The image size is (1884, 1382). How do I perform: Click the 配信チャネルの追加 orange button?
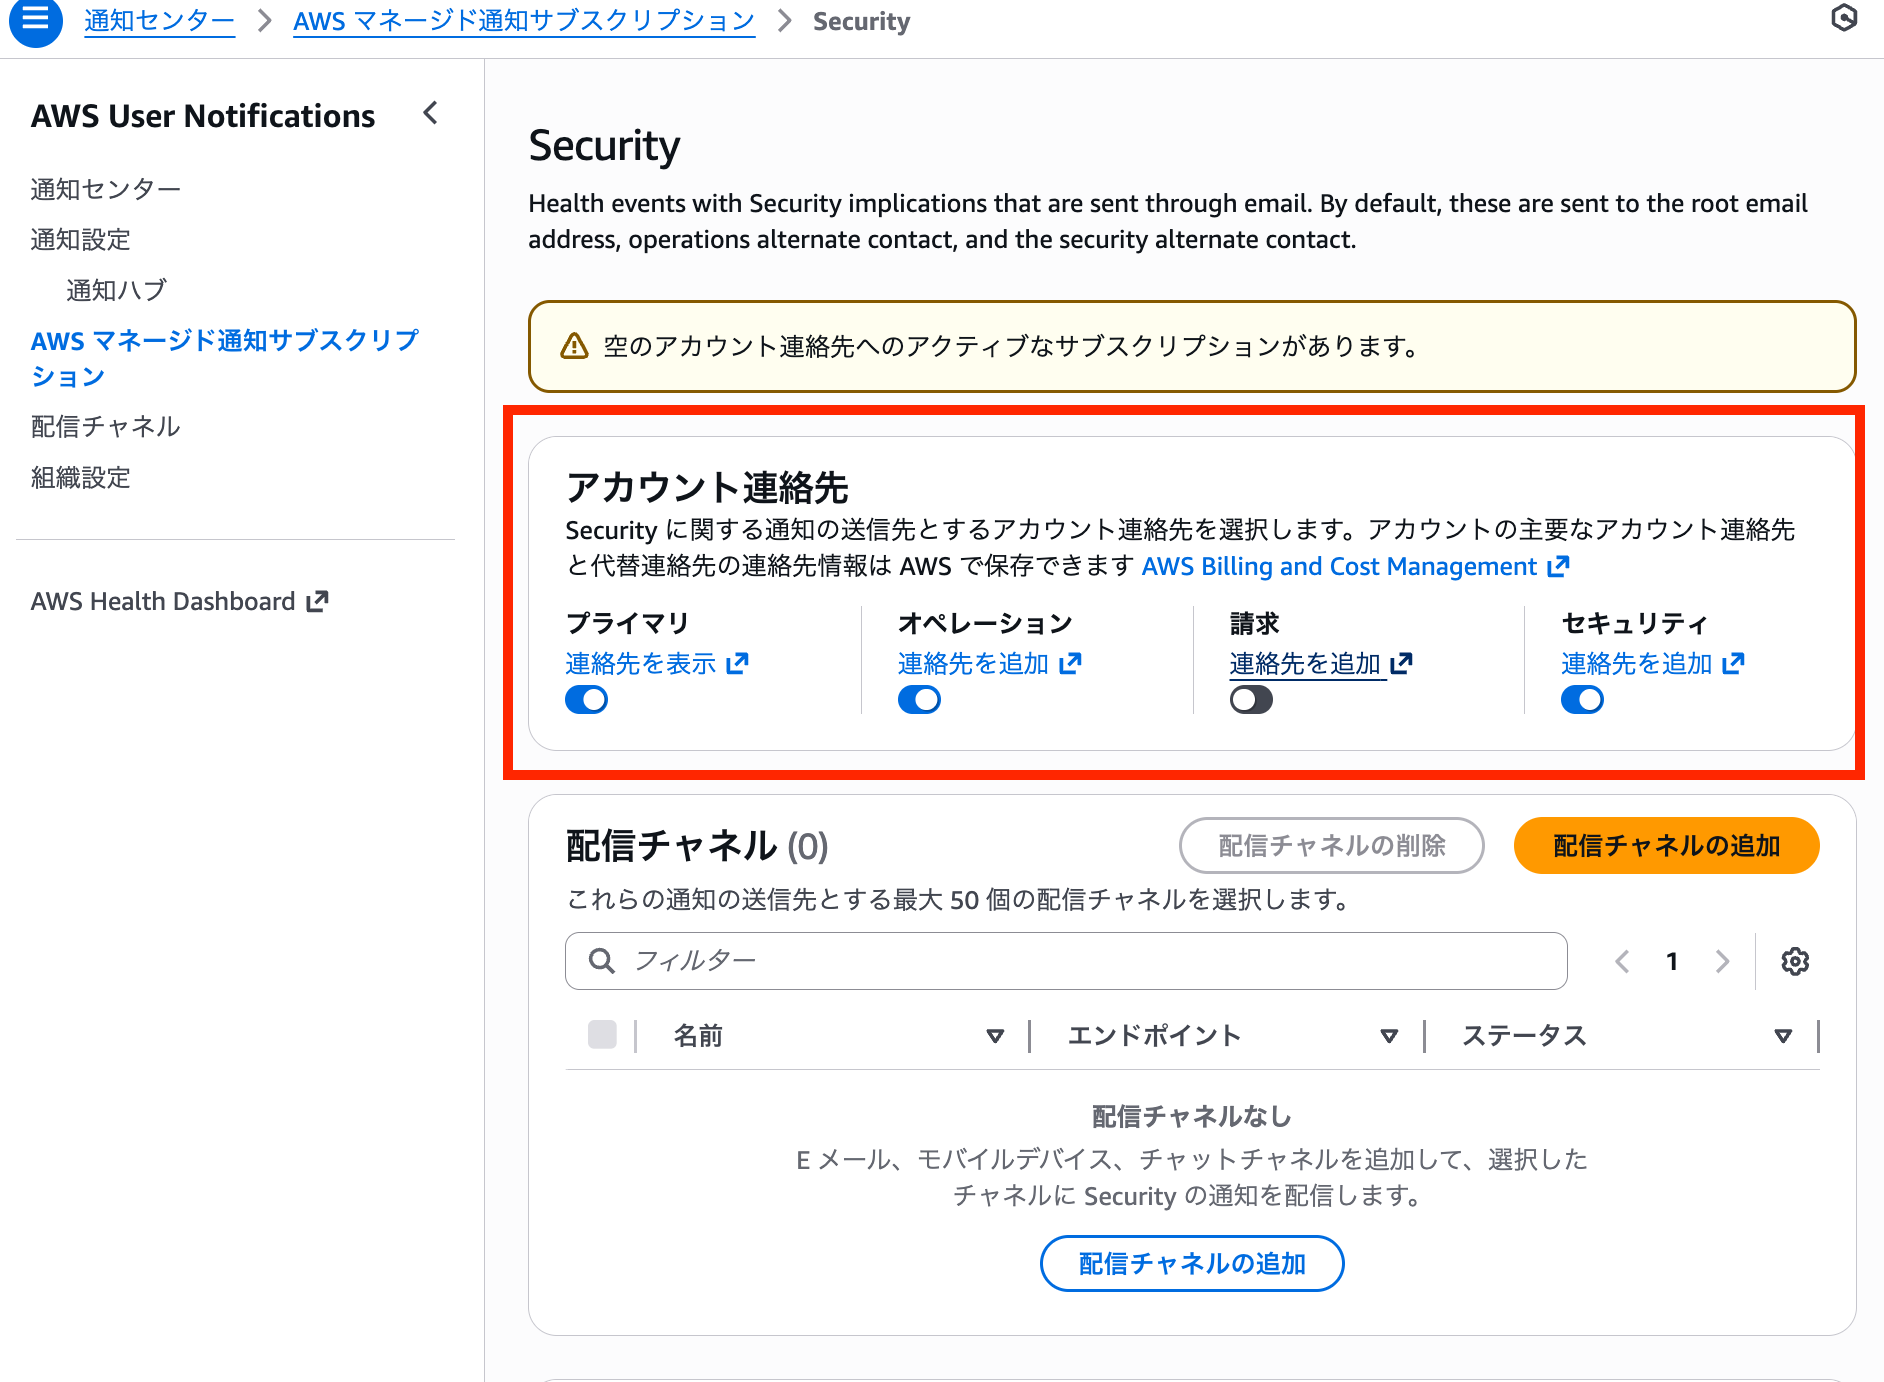coord(1665,845)
